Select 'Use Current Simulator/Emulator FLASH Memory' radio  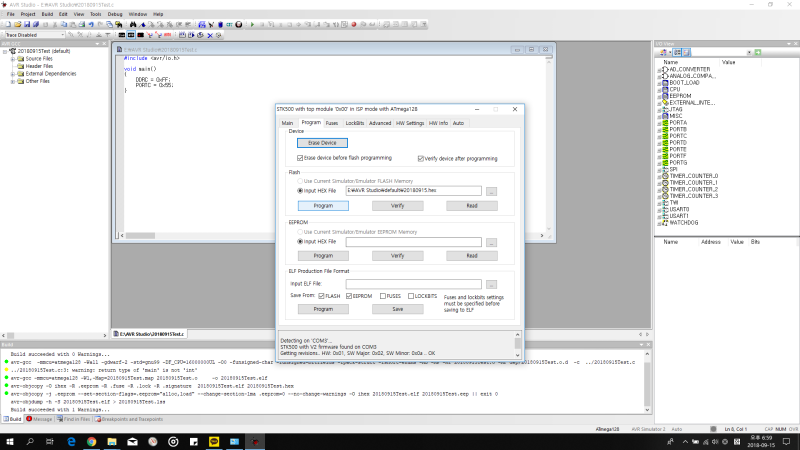300,181
